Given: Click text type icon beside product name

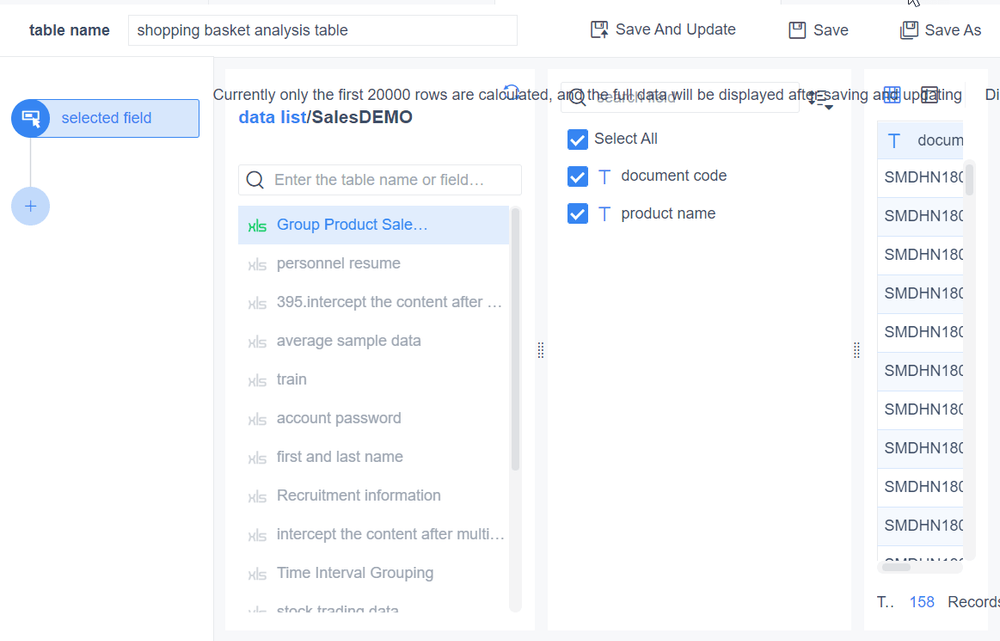Looking at the screenshot, I should tap(604, 214).
